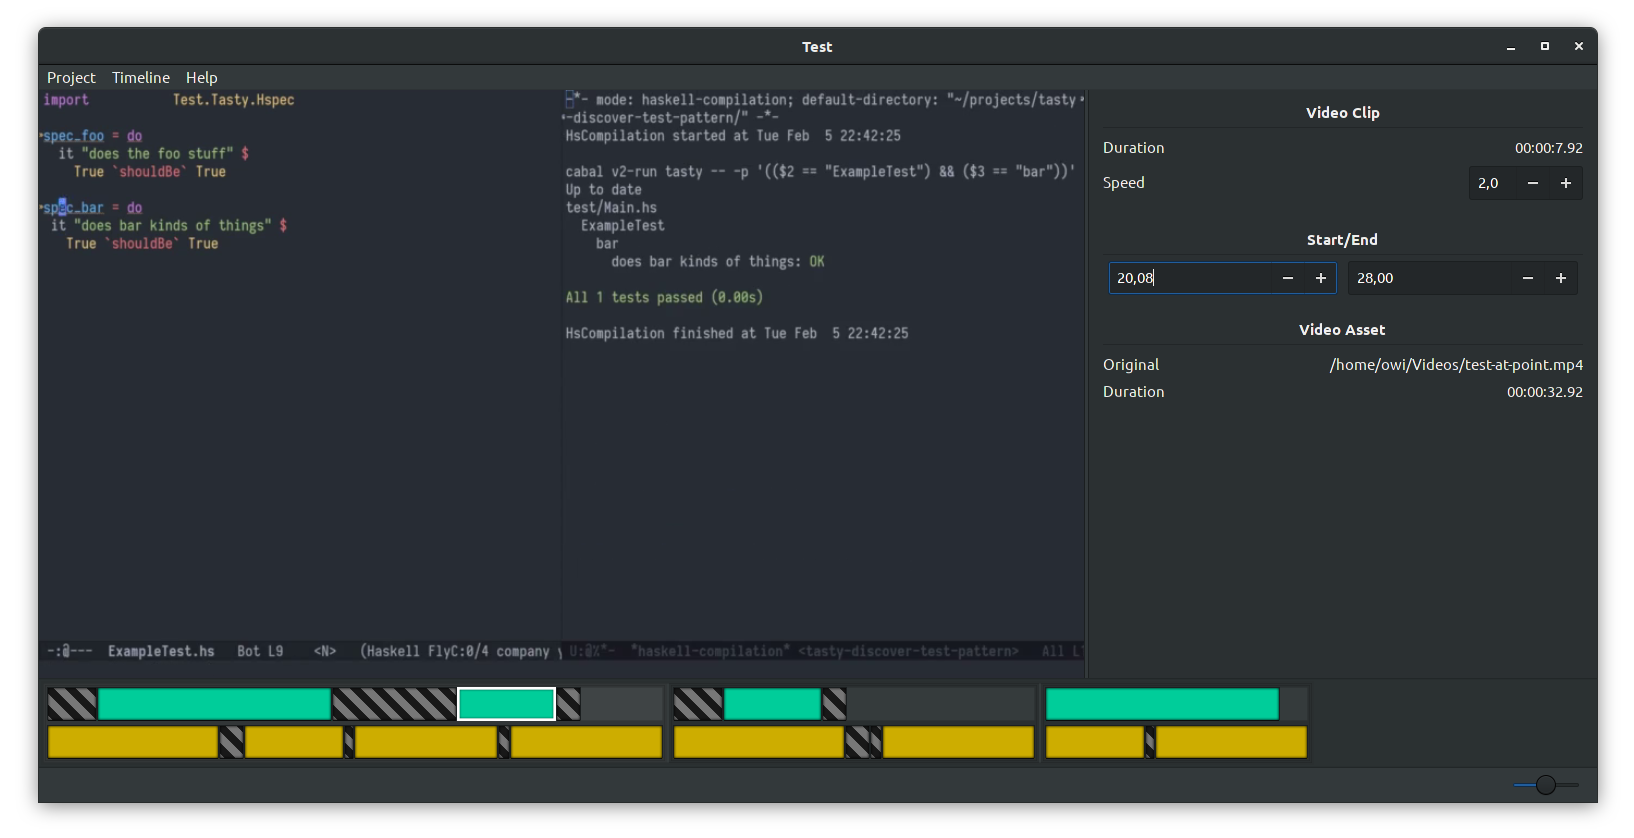Screen dimensions: 1634x838
Task: Focus the end time field showing 28,00
Action: tap(1427, 278)
